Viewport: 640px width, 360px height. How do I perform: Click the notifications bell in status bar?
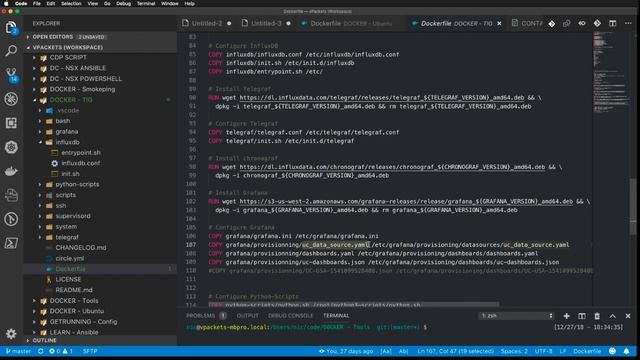pos(626,351)
